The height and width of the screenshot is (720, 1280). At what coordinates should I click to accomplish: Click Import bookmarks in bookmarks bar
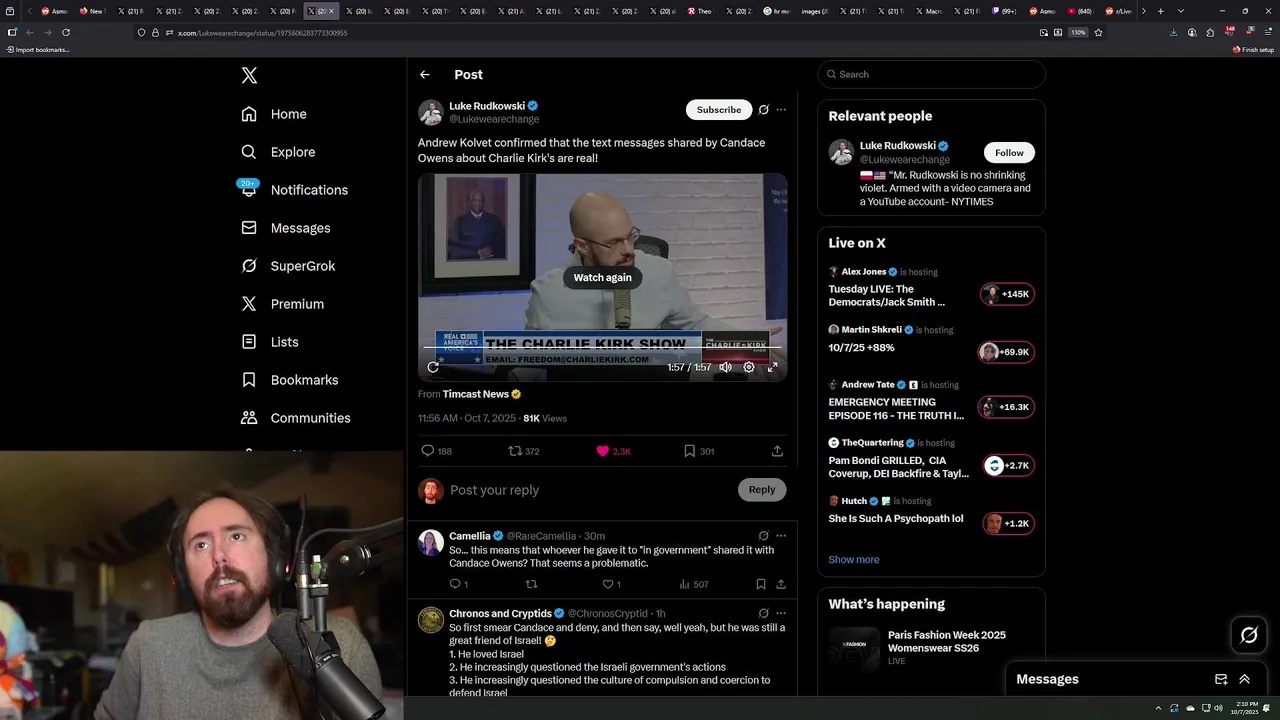(38, 49)
